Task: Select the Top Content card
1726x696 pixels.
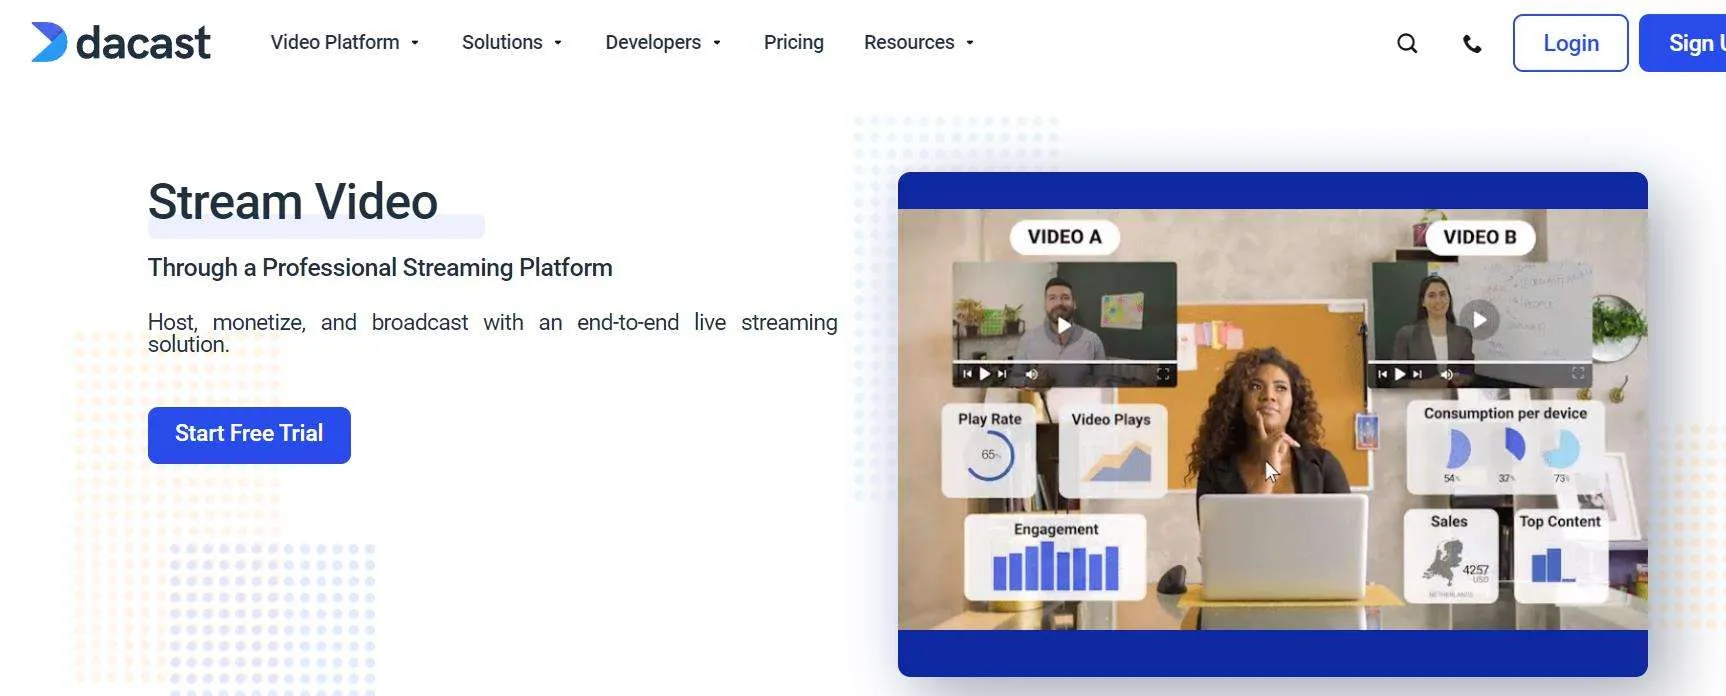Action: pos(1560,556)
